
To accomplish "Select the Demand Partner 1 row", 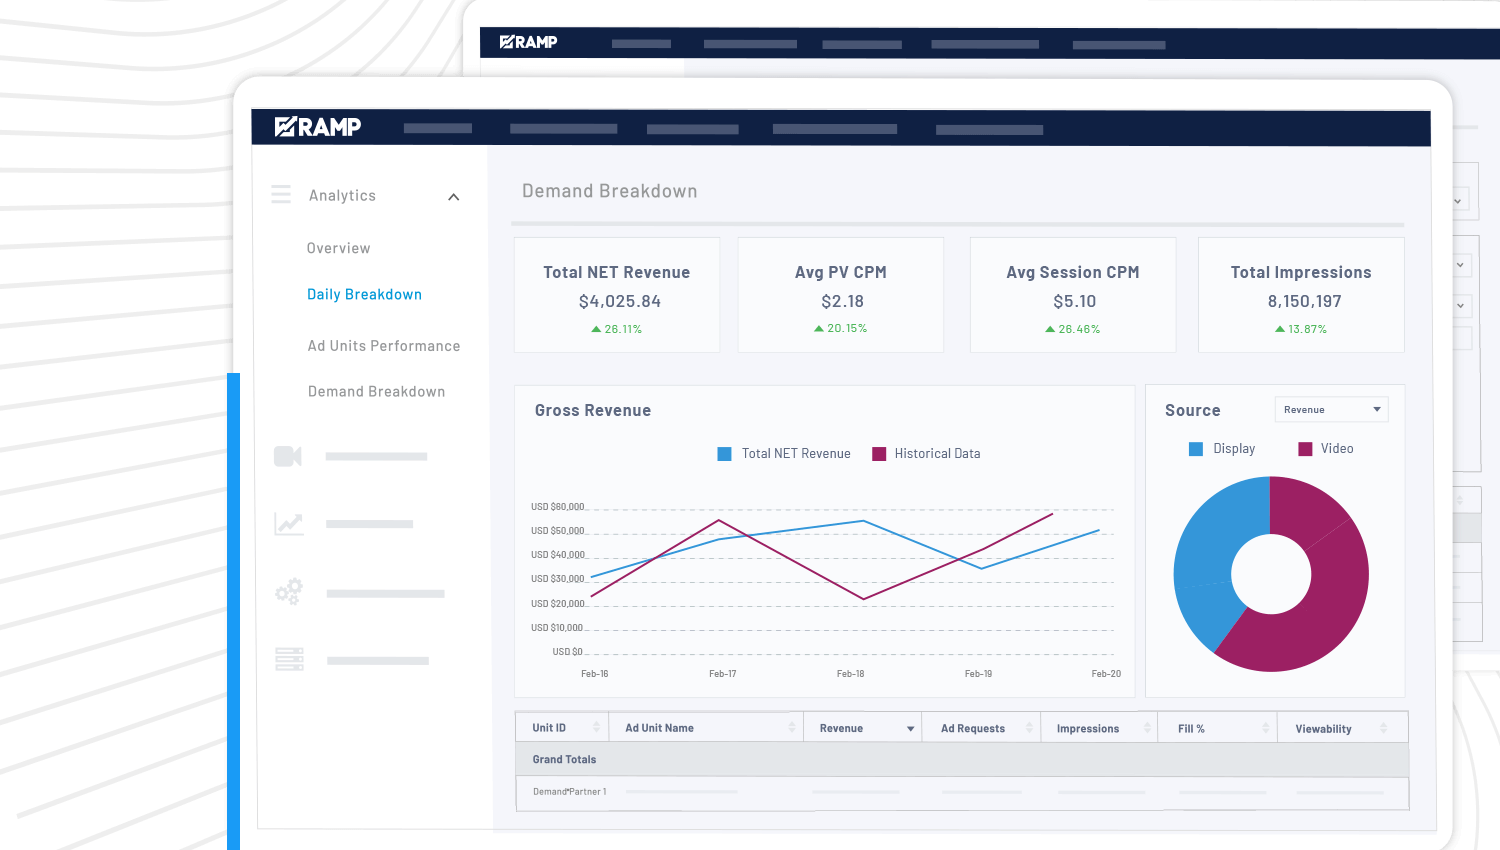I will (x=962, y=792).
